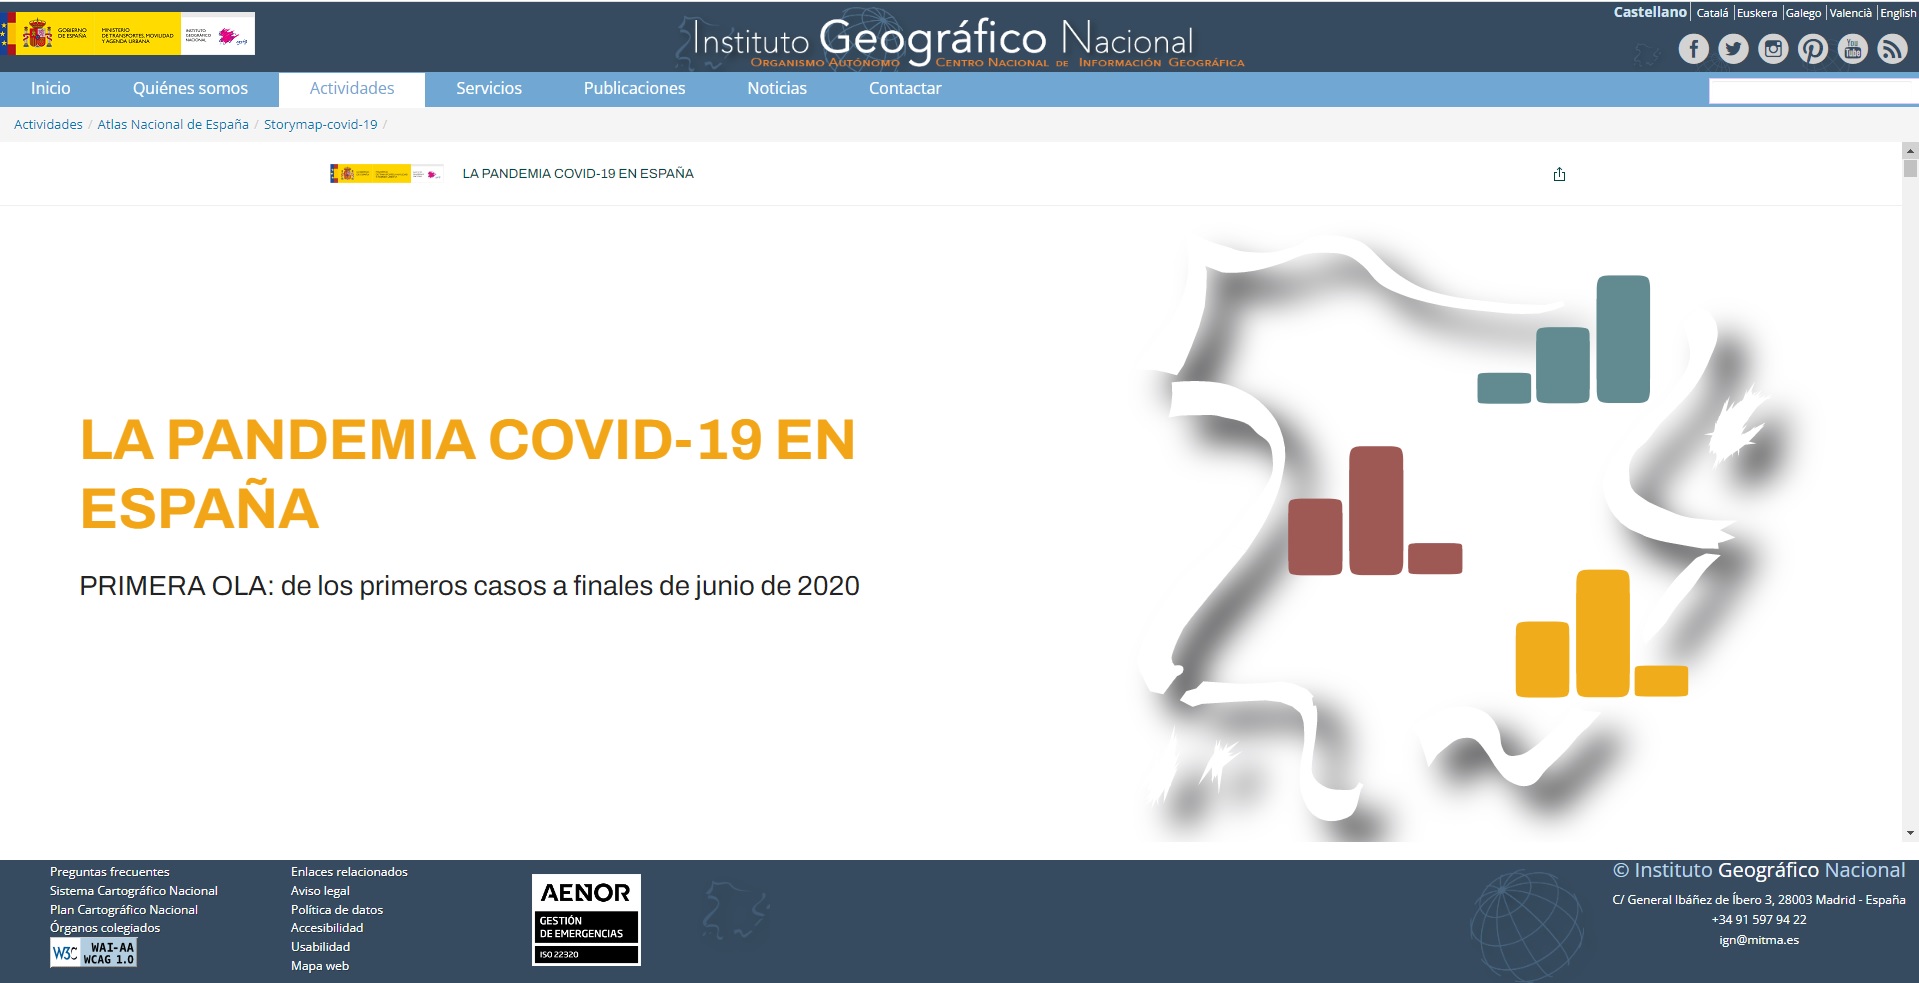Click the site search input field
Screen dimensions: 1919x983
1813,92
